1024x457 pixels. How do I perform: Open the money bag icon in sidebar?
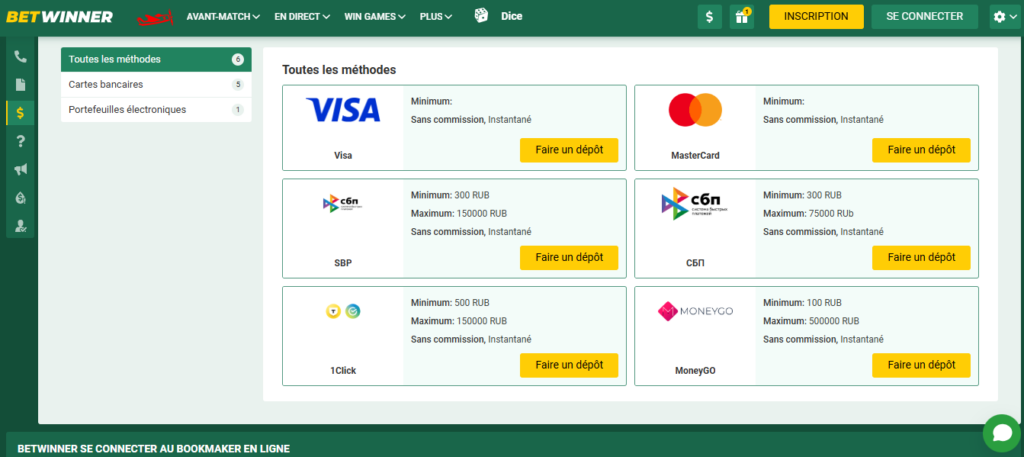click(x=20, y=197)
